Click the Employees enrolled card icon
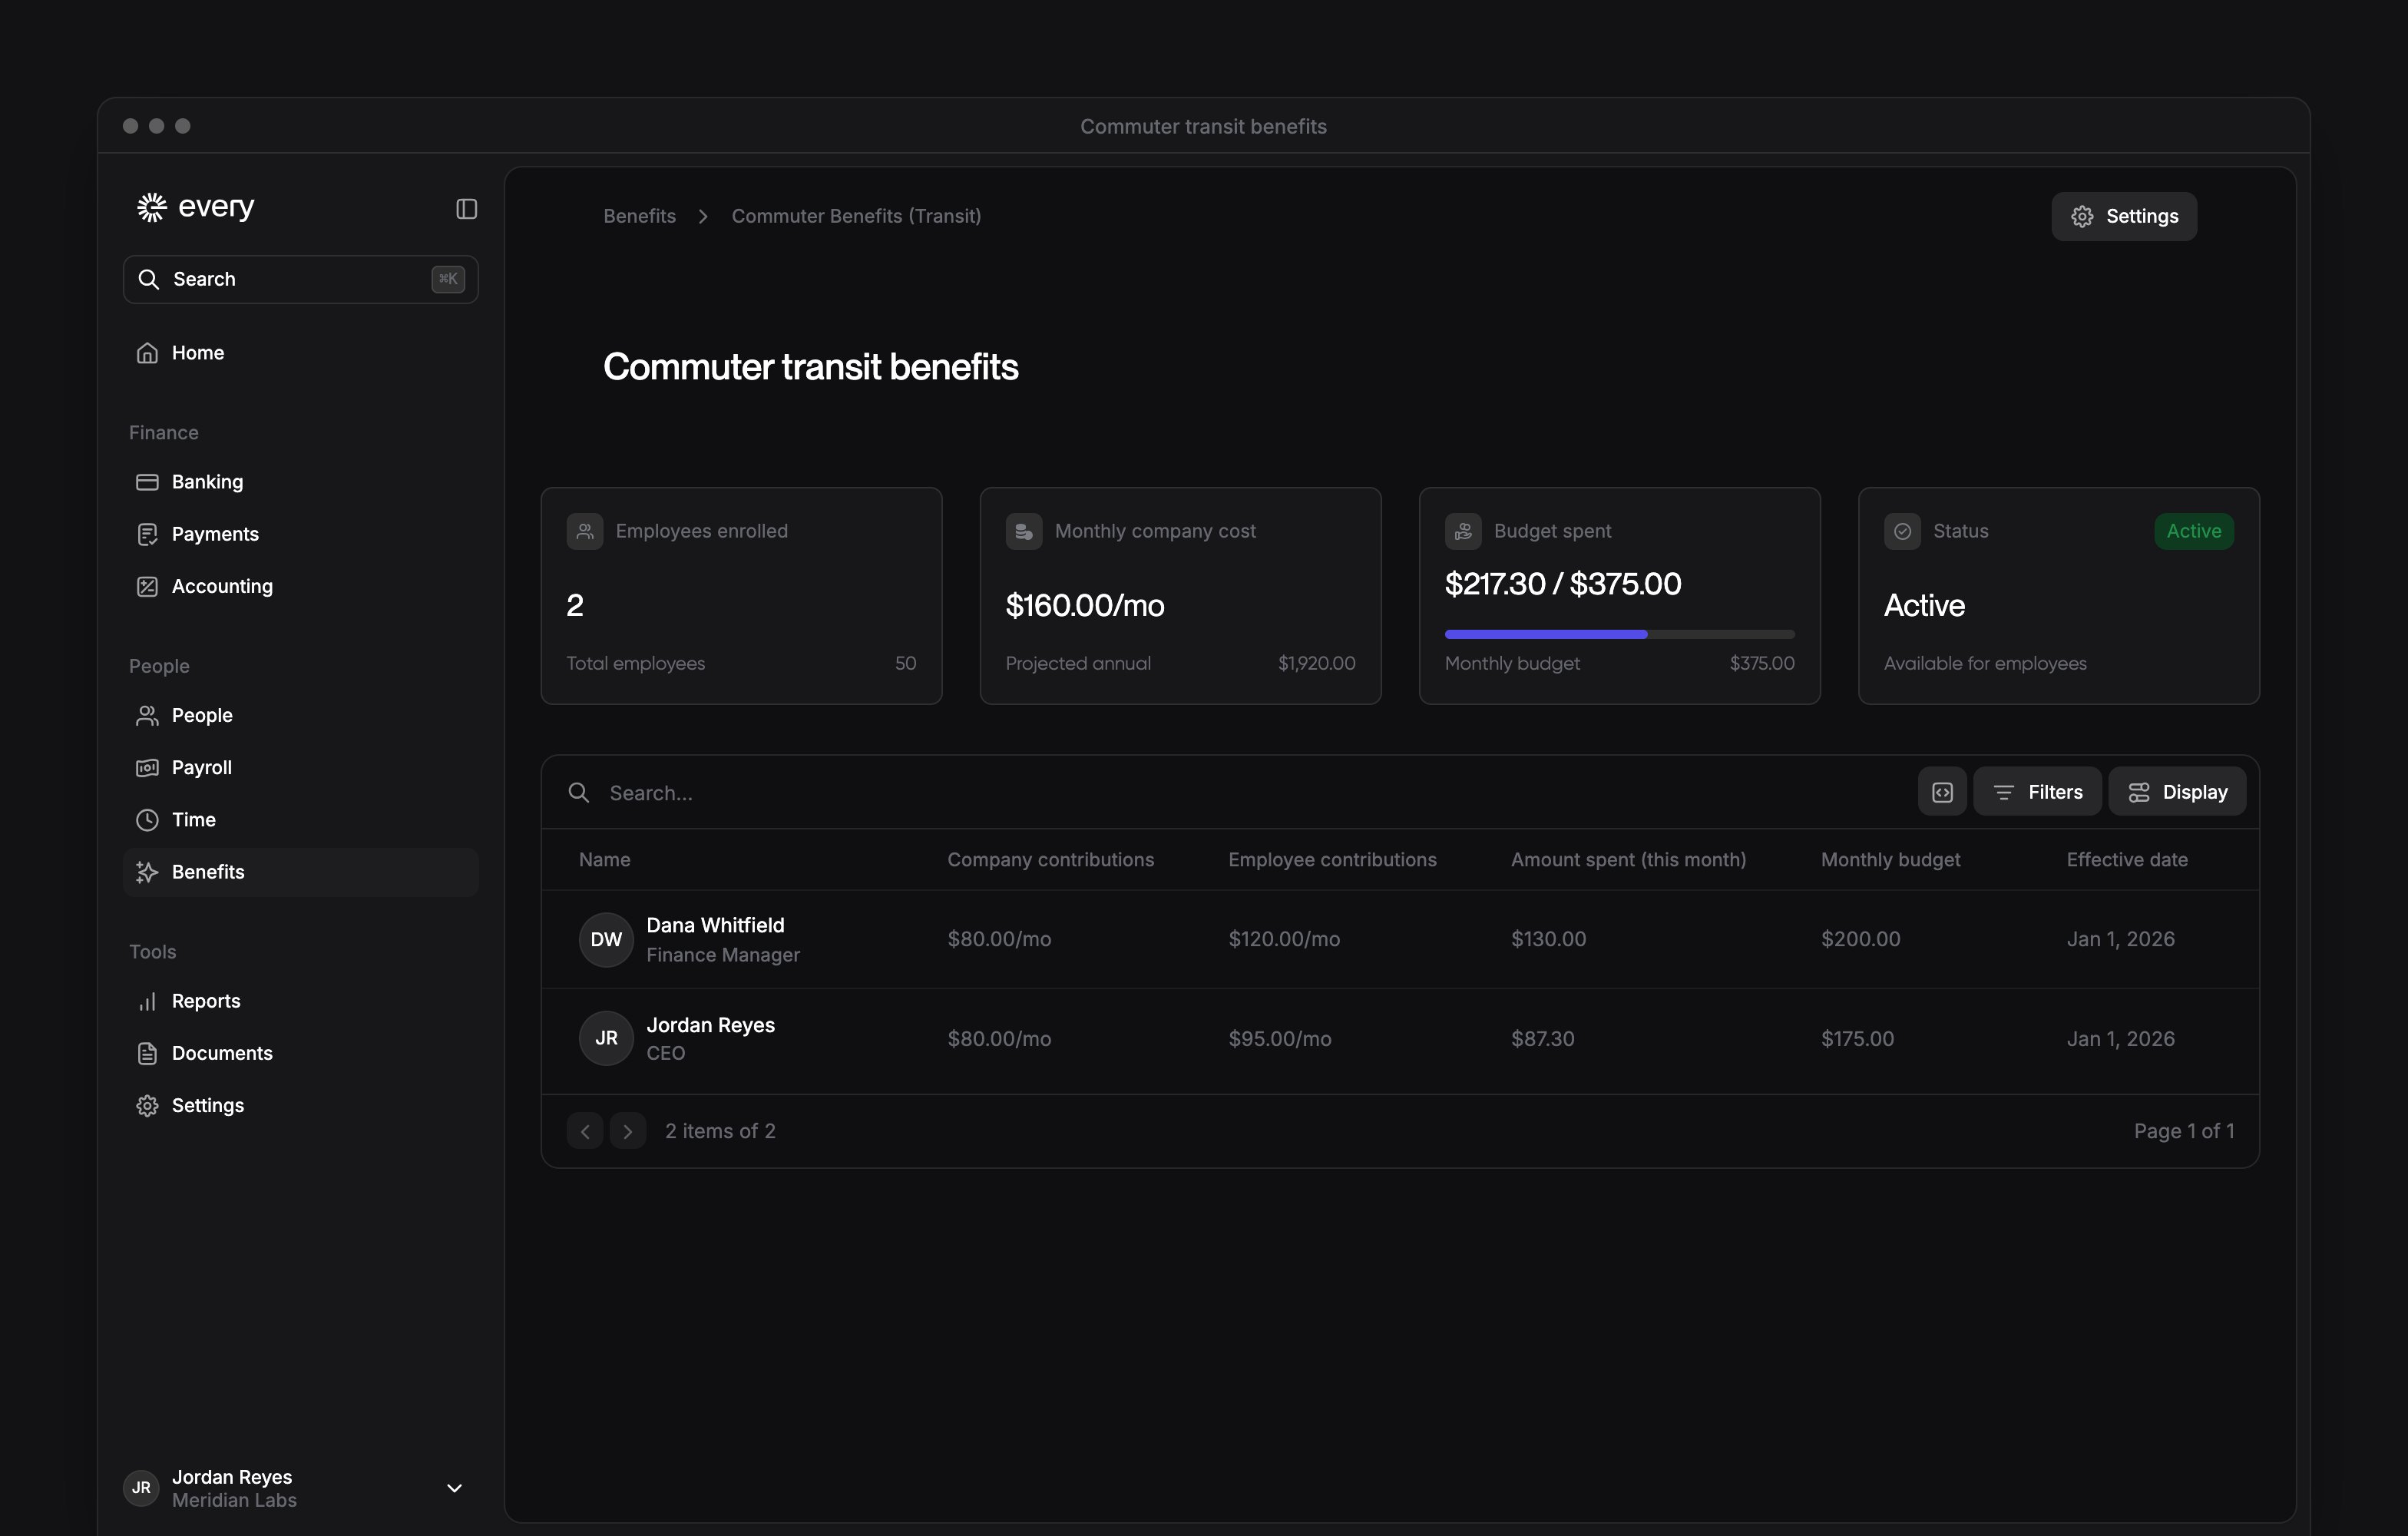Screen dimensions: 2408x1536 585,531
